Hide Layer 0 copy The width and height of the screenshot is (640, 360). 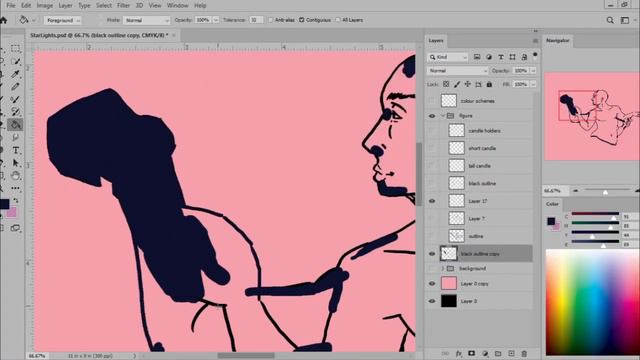point(432,284)
